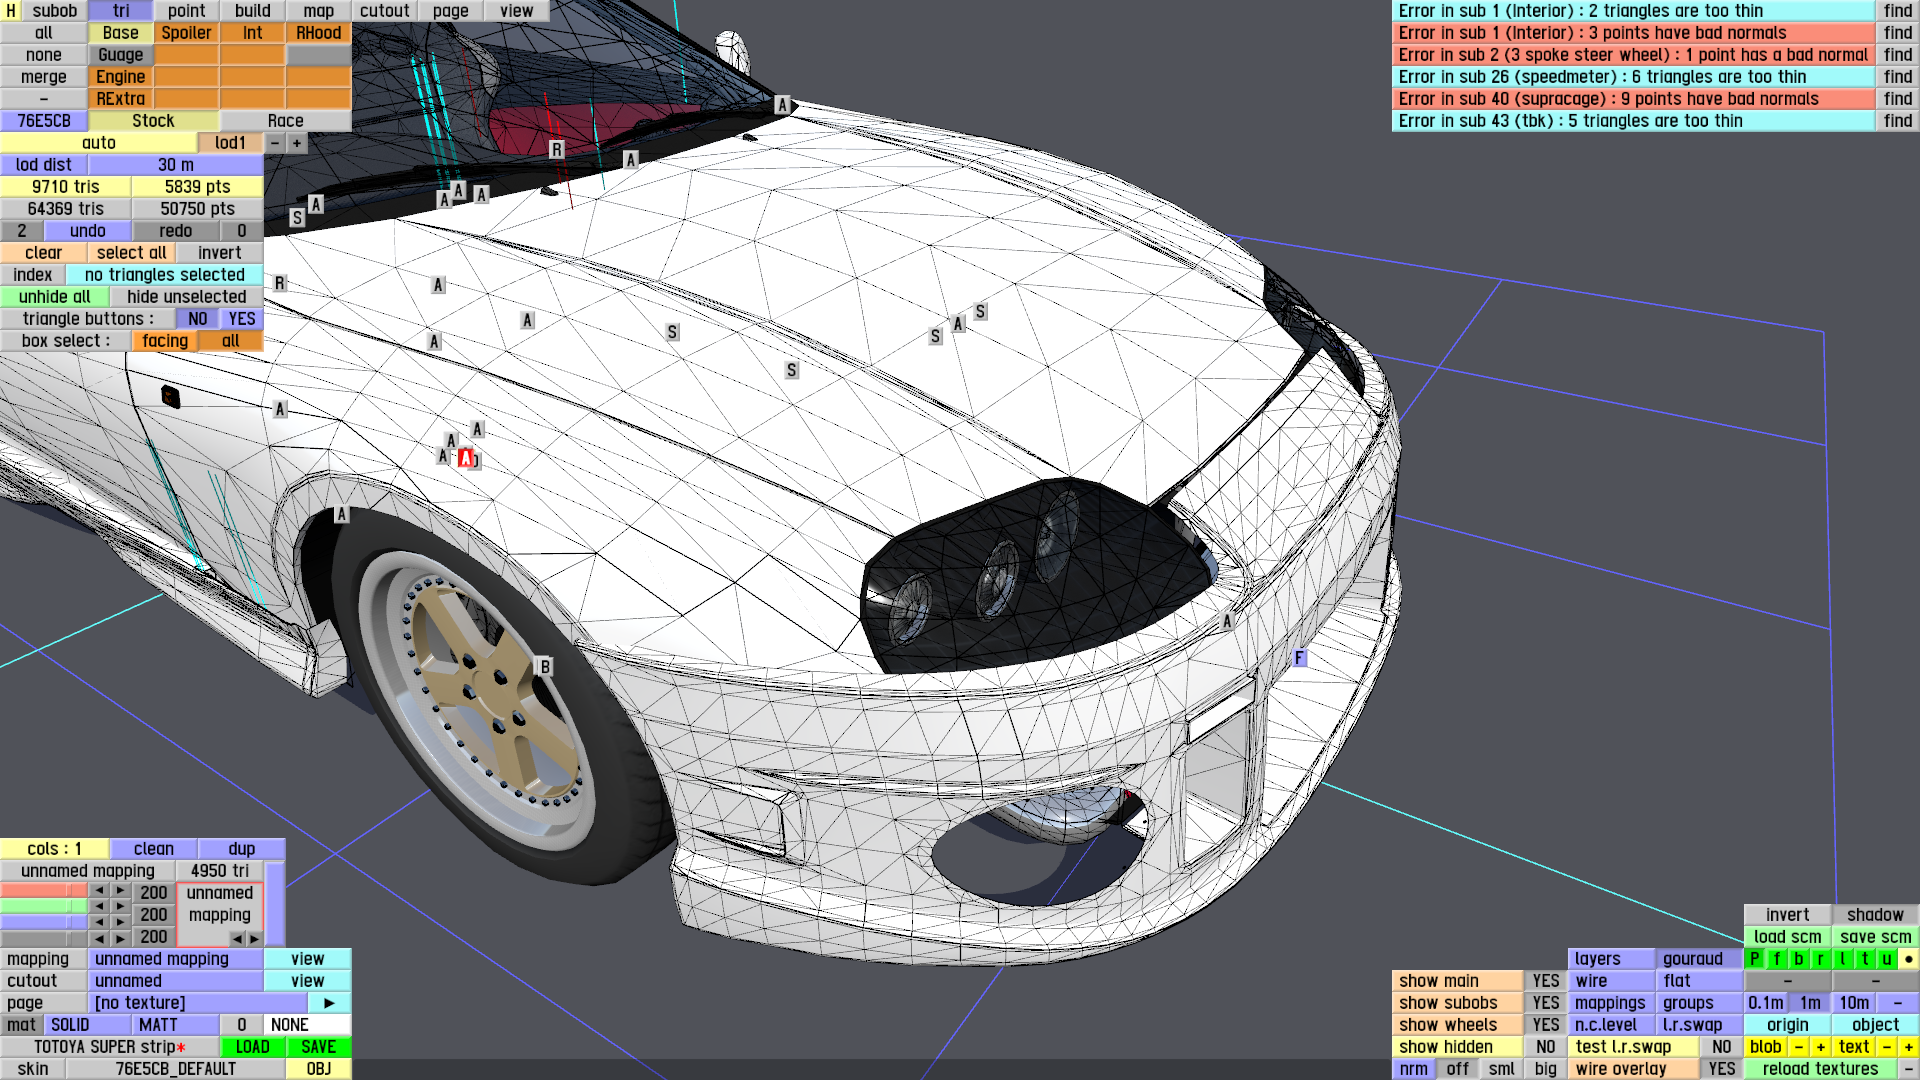Switch to the point tab

point(186,11)
